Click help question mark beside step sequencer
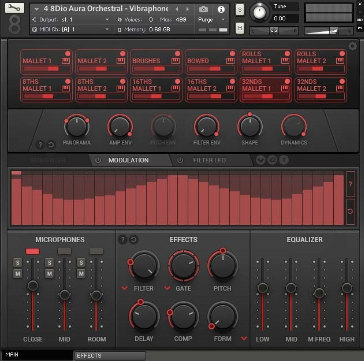The image size is (364, 361). coord(350,184)
